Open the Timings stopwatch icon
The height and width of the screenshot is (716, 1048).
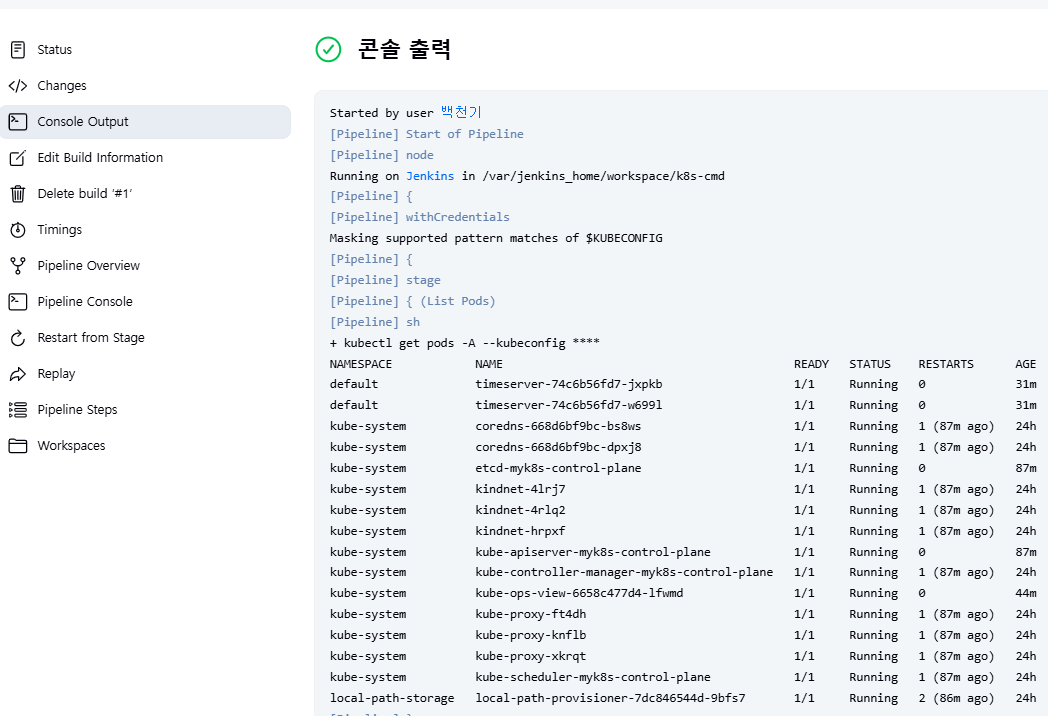[x=18, y=230]
